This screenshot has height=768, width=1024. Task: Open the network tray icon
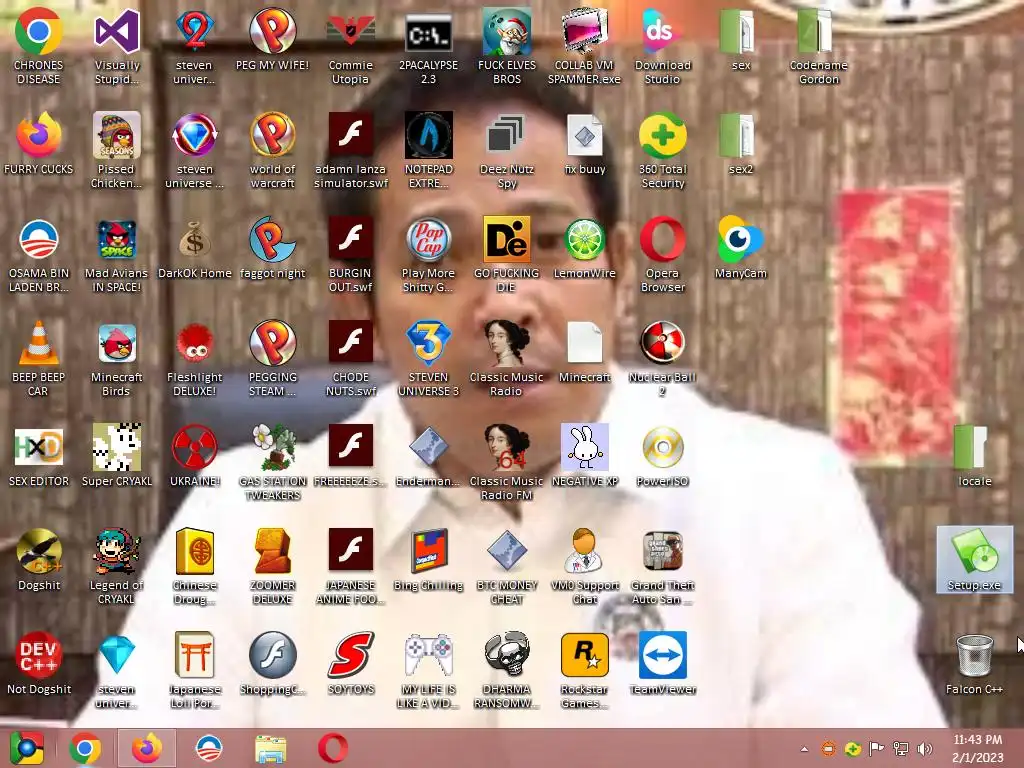point(901,749)
